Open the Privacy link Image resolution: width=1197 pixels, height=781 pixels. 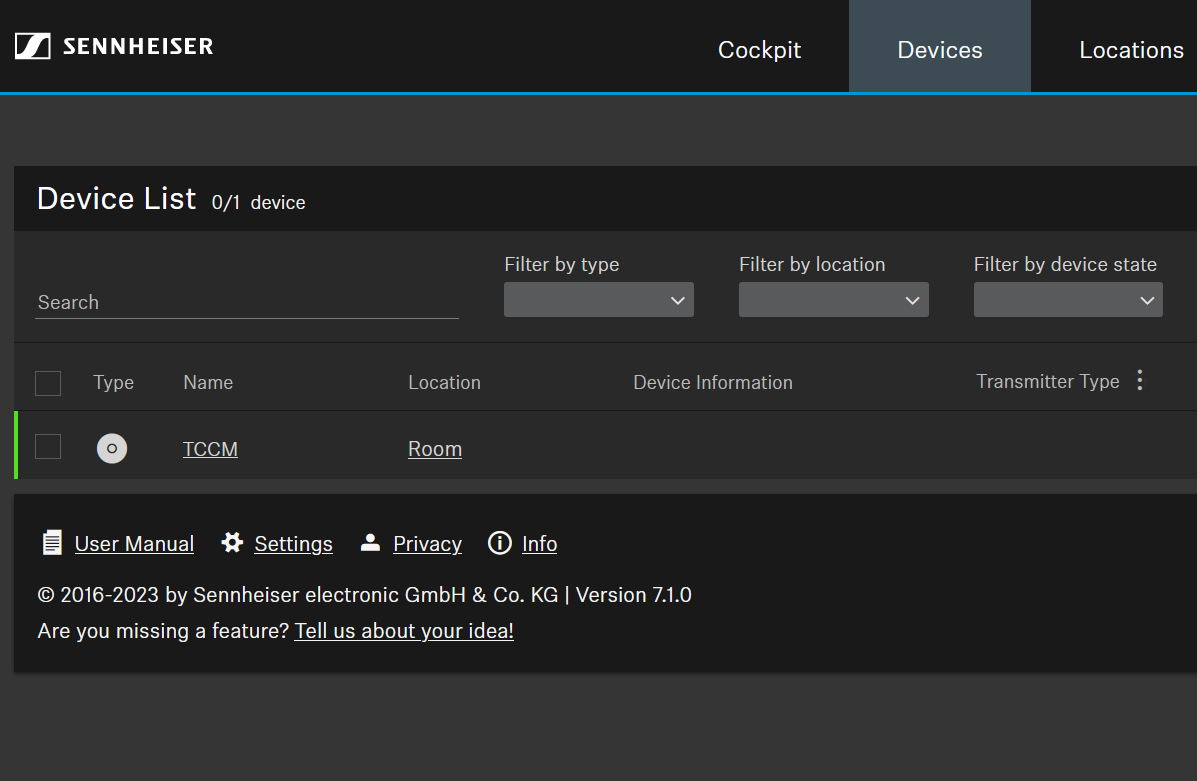(x=427, y=544)
